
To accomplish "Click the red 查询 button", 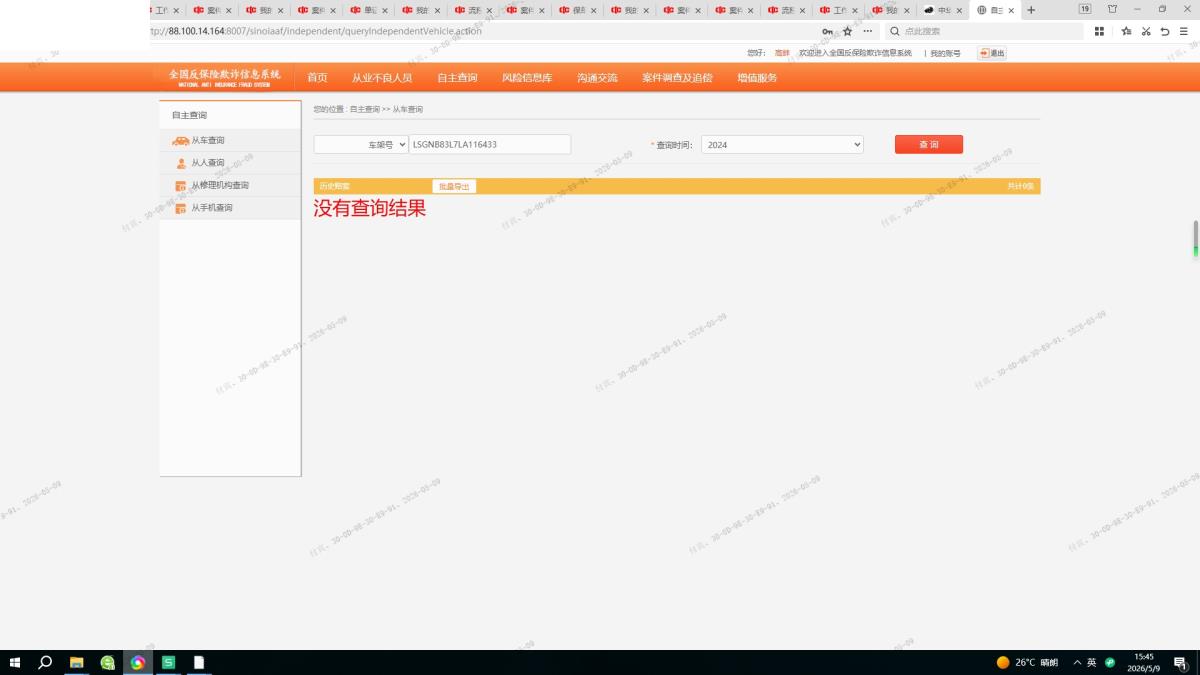I will (x=929, y=145).
